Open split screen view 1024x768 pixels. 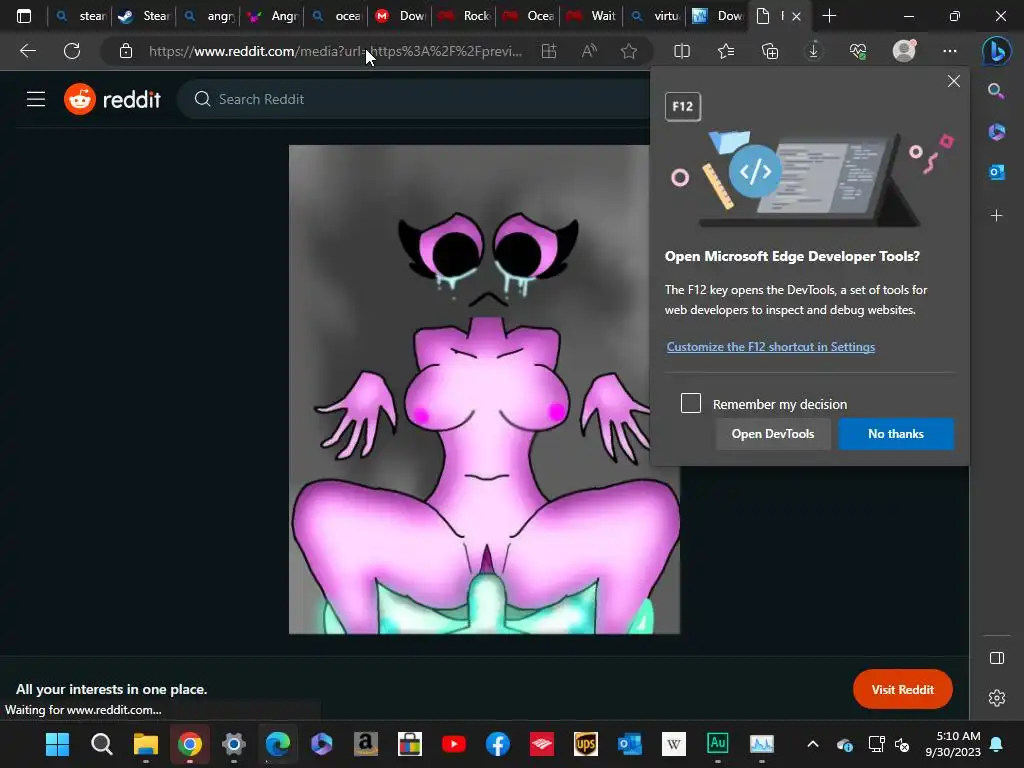pos(682,51)
